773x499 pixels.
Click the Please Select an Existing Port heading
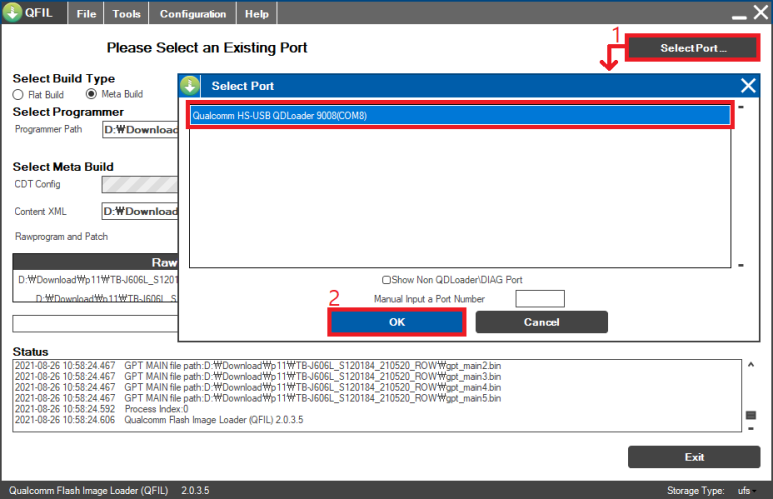coord(207,48)
